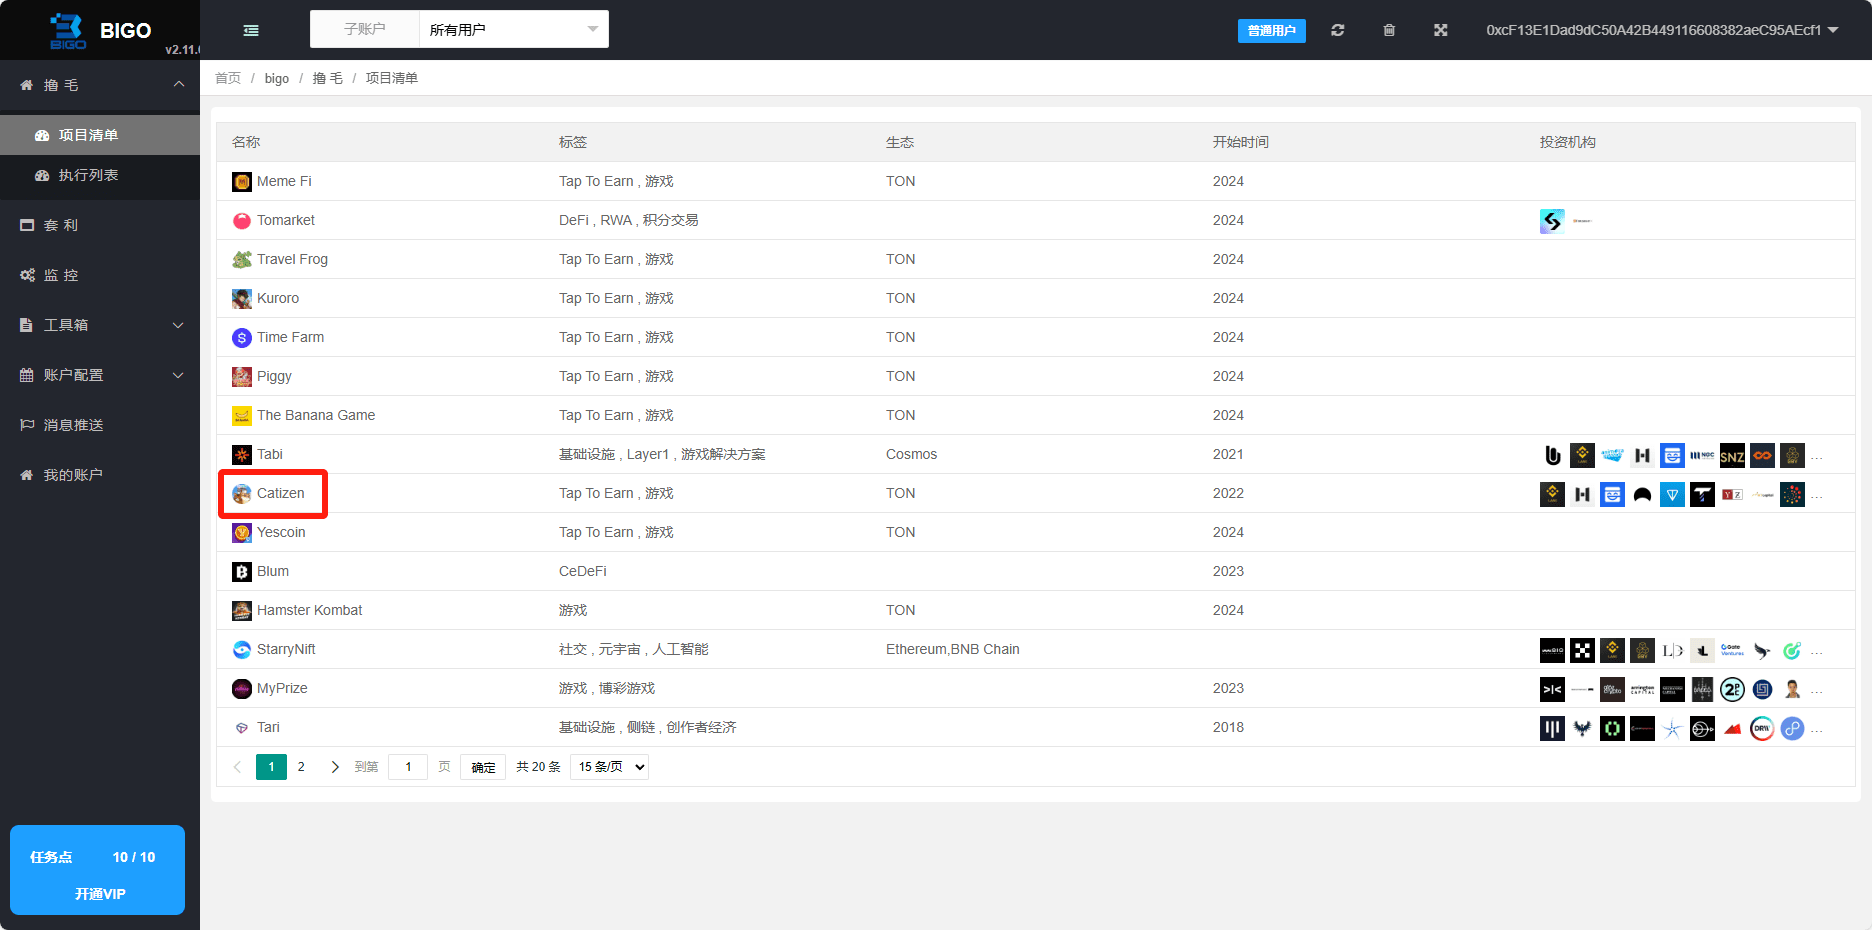The image size is (1872, 930).
Task: Toggle the sidebar collapse icon
Action: (x=251, y=30)
